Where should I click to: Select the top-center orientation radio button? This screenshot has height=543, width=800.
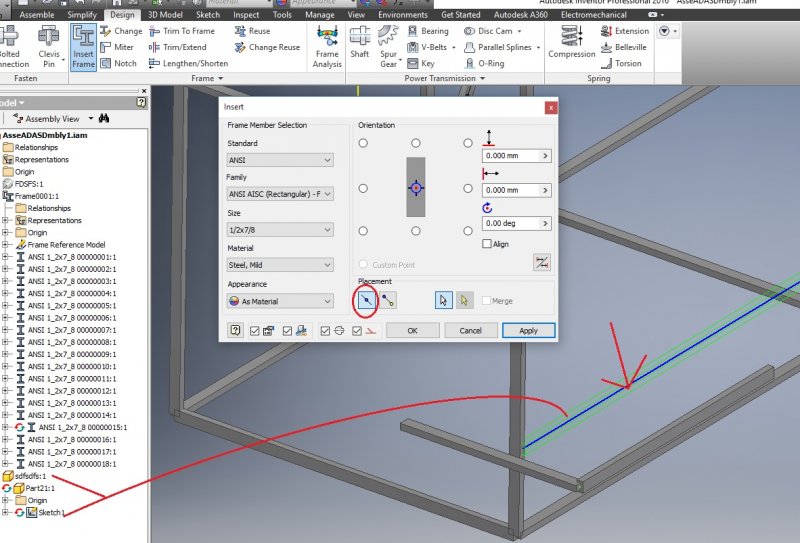(416, 143)
